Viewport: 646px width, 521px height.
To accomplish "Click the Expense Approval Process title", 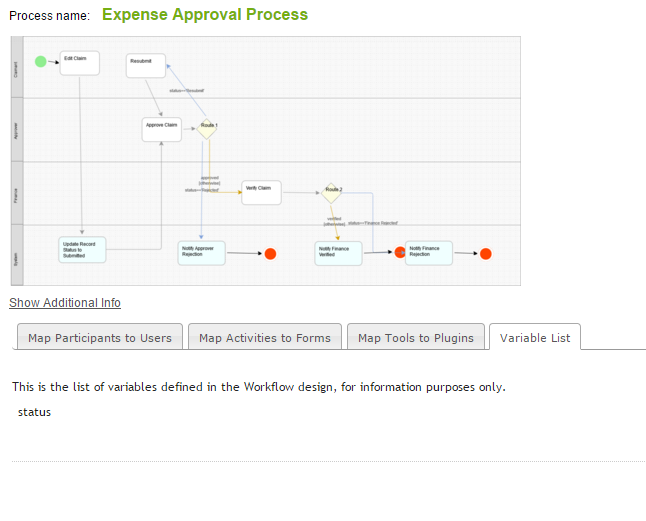I will coord(205,15).
